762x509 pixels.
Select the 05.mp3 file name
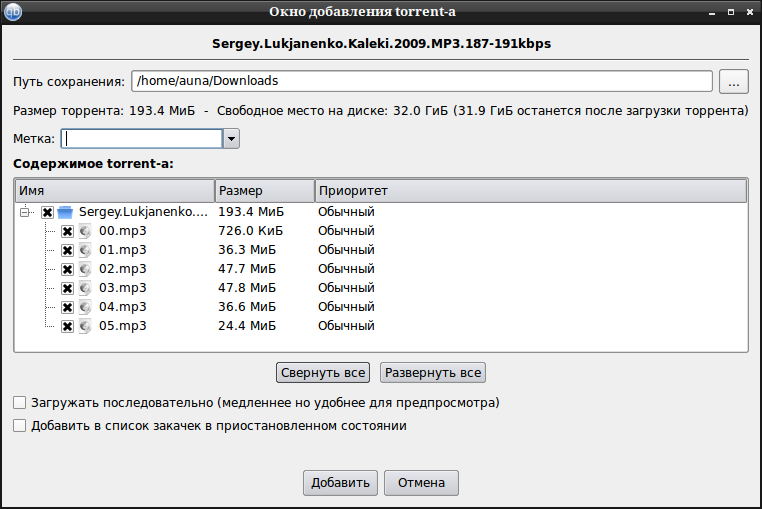pyautogui.click(x=122, y=326)
